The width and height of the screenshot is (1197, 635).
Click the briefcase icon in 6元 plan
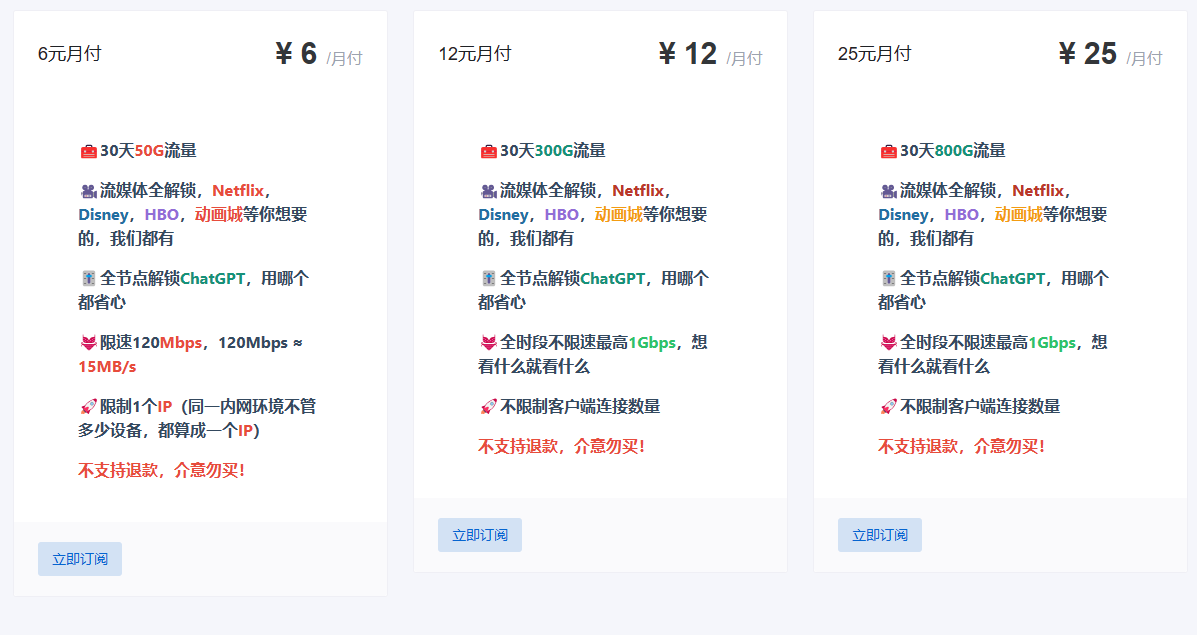coord(88,152)
